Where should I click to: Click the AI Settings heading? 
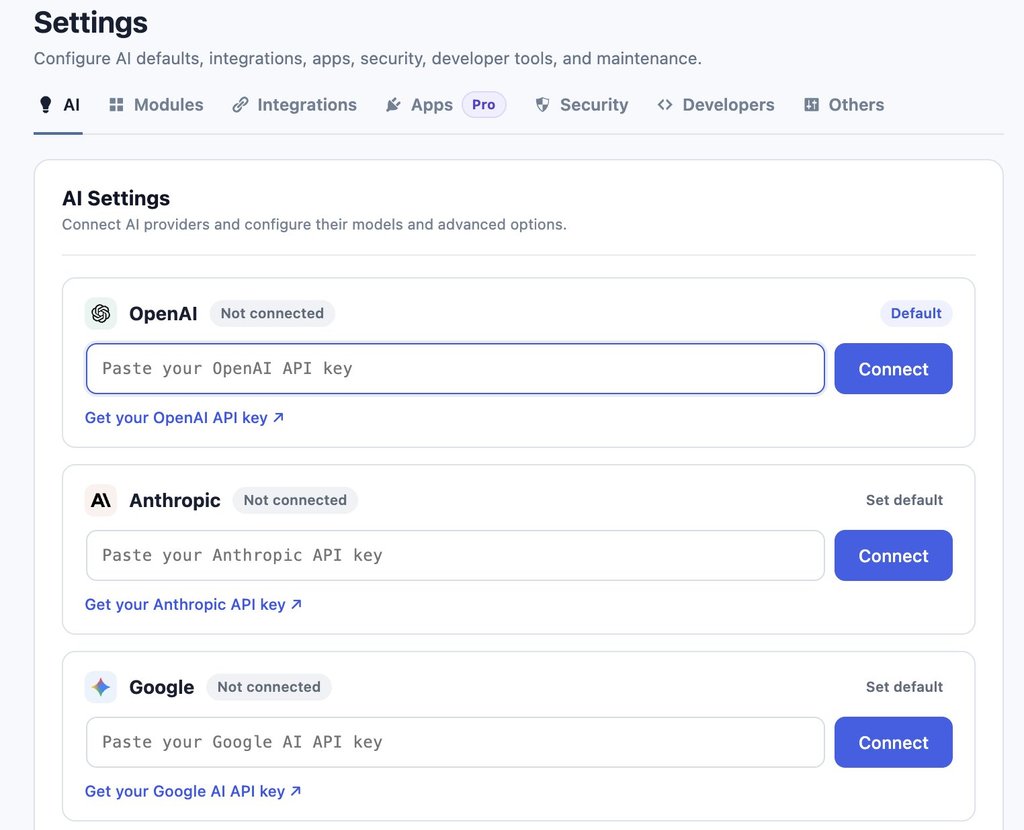(116, 199)
